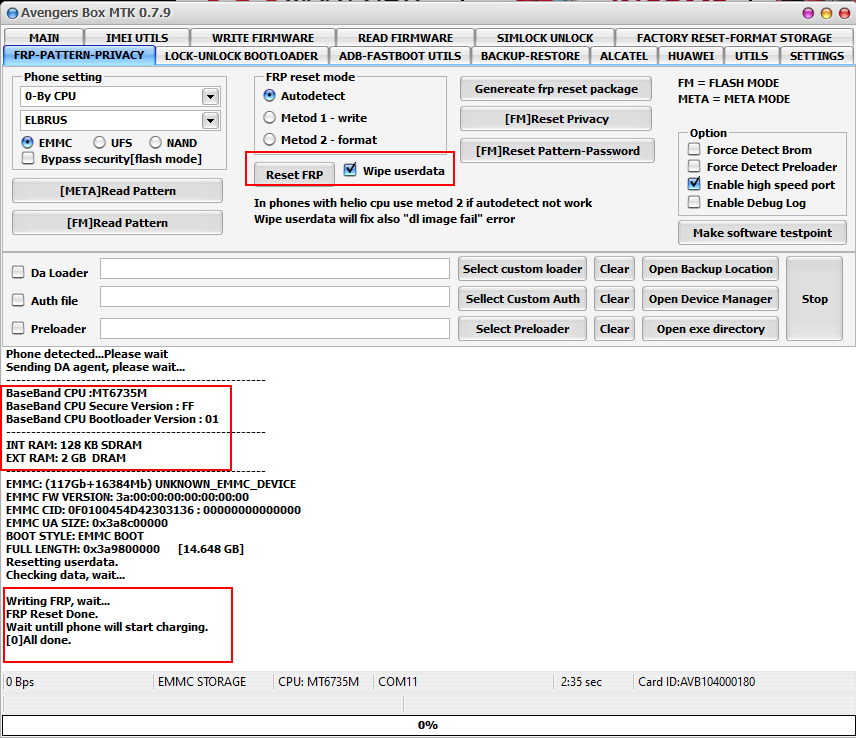Switch to the HUAWEI tab

point(691,56)
